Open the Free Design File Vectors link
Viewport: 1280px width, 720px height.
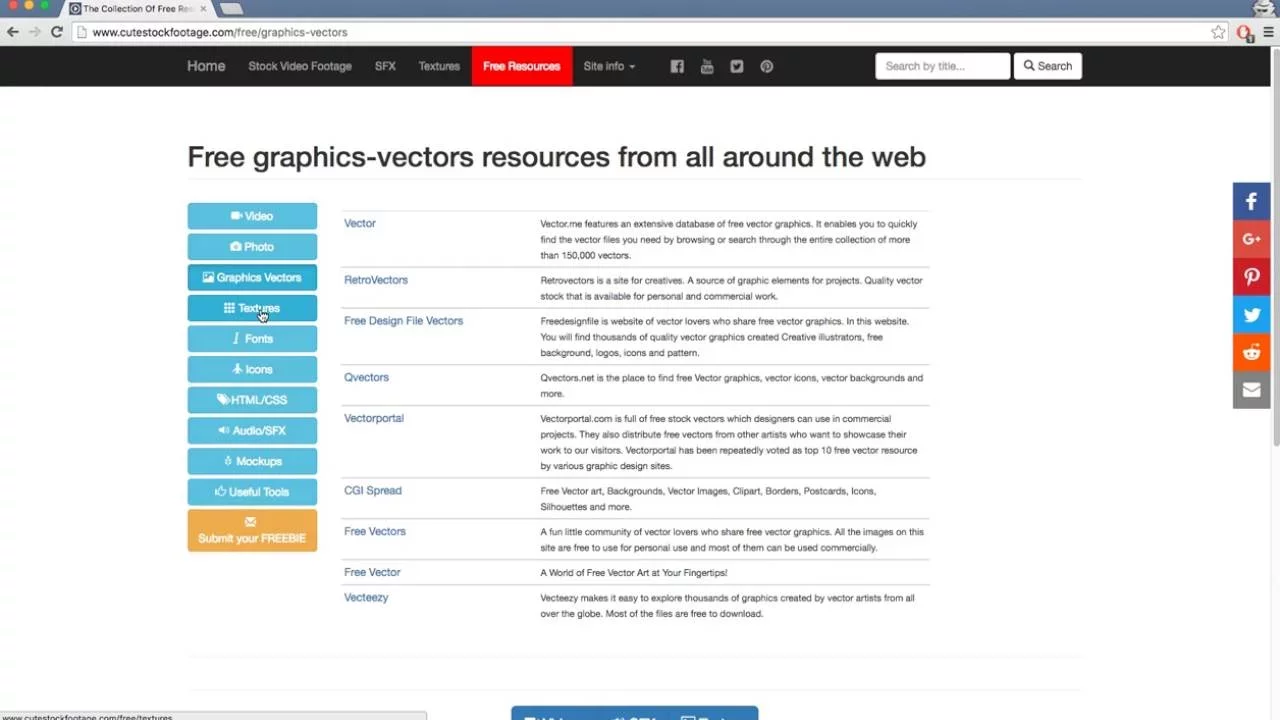point(404,321)
